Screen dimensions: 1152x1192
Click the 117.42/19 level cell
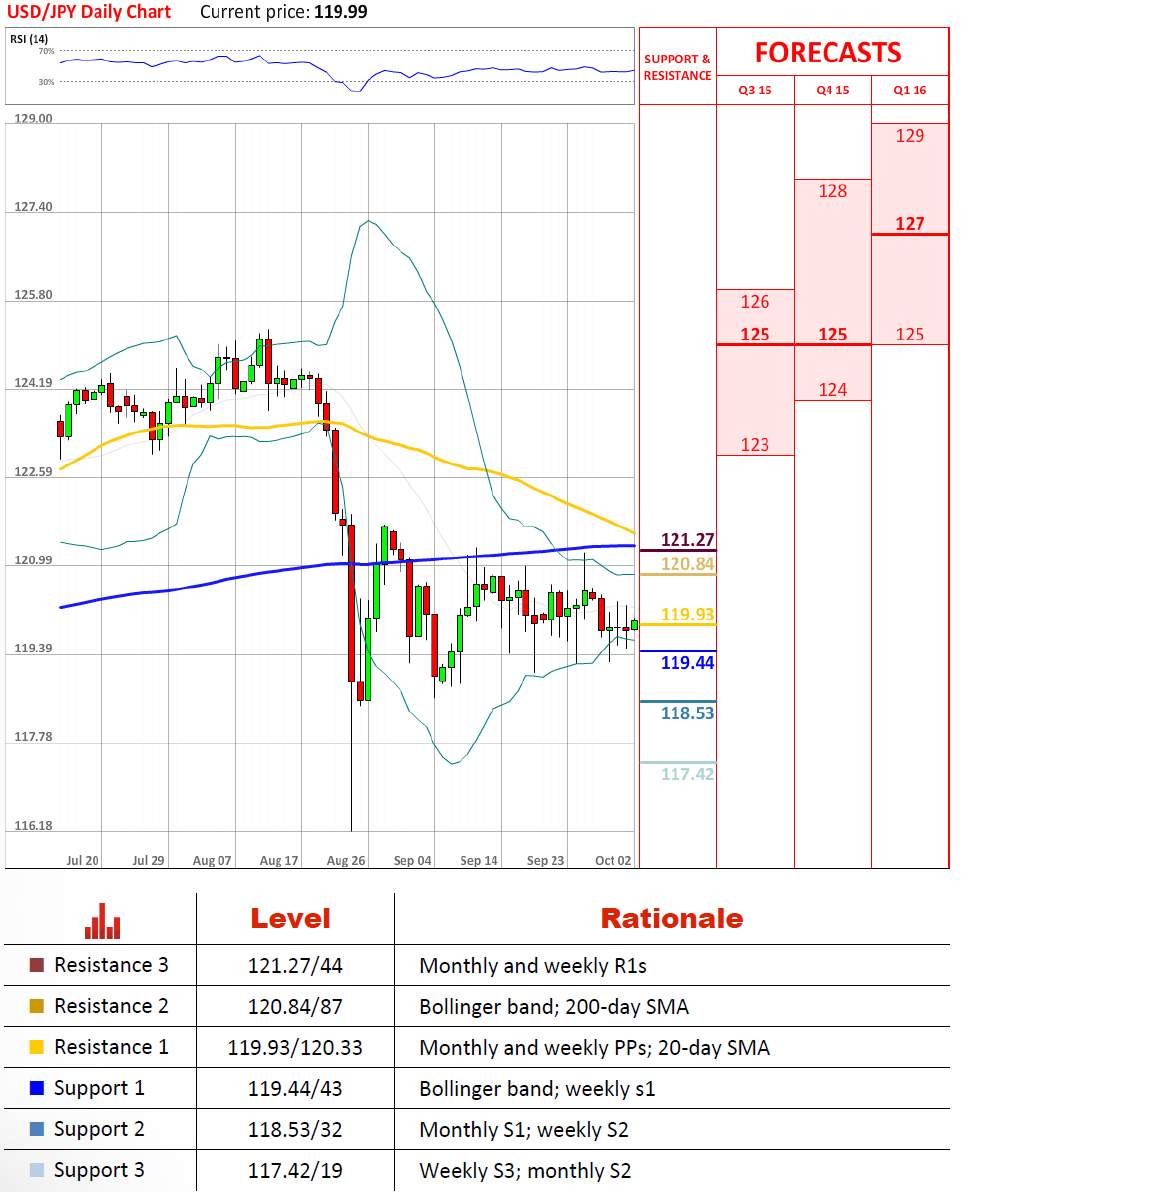click(x=295, y=1171)
